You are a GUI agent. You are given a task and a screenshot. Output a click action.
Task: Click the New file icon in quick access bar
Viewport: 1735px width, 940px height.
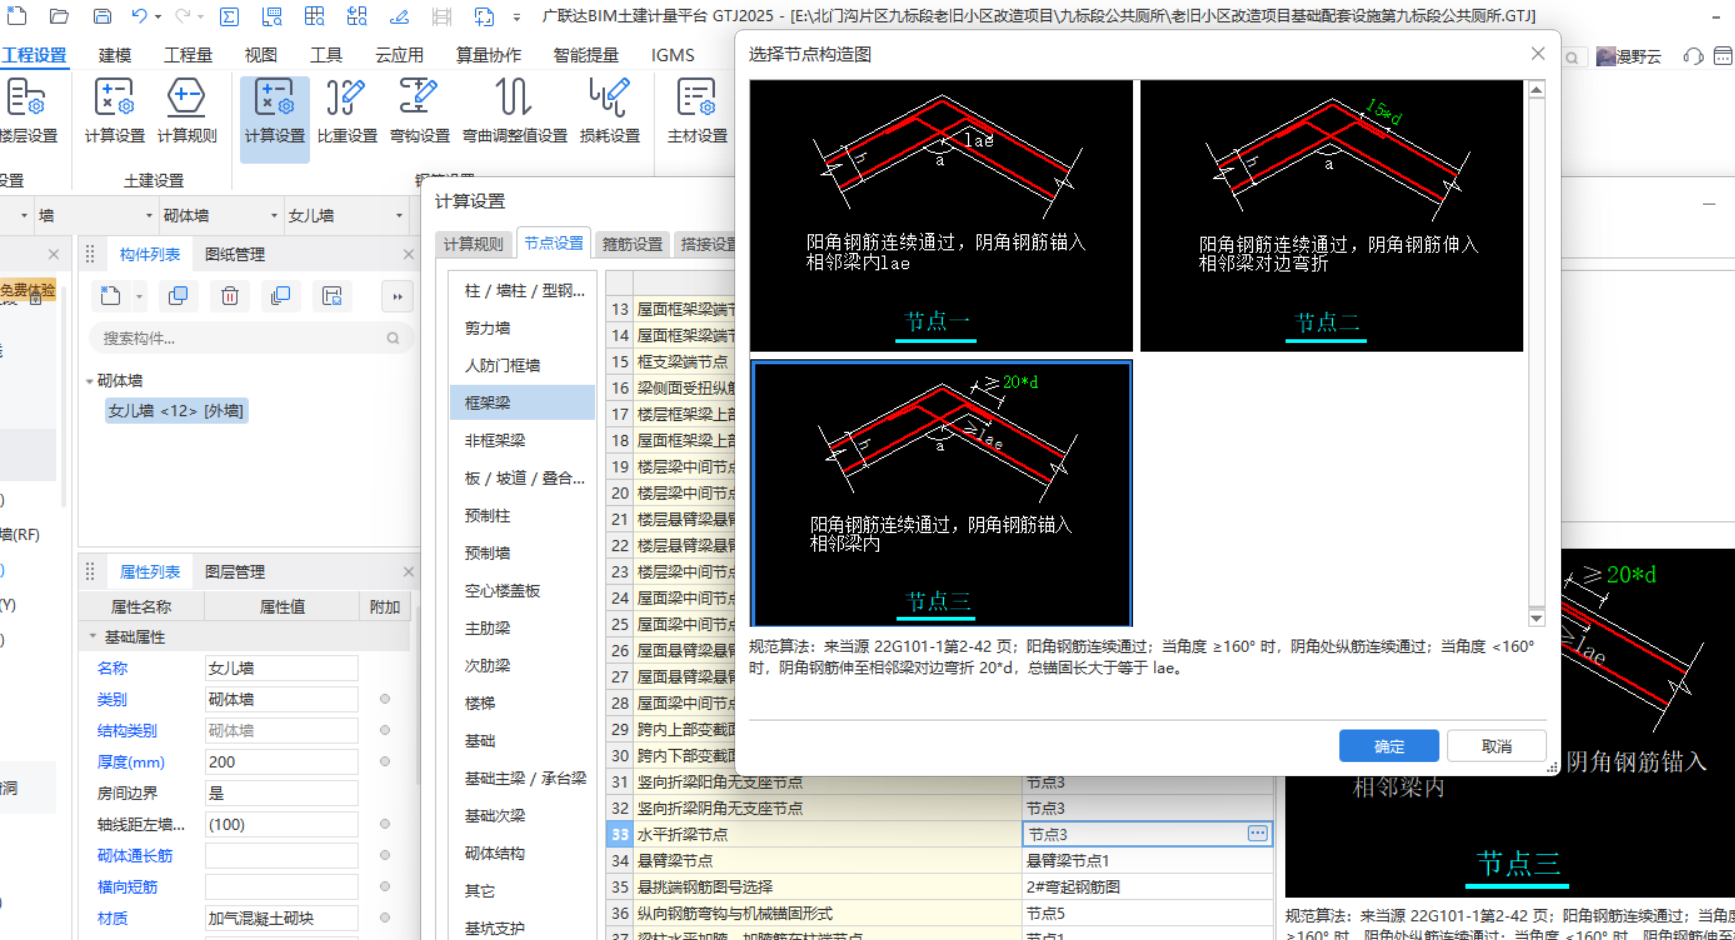coord(16,16)
